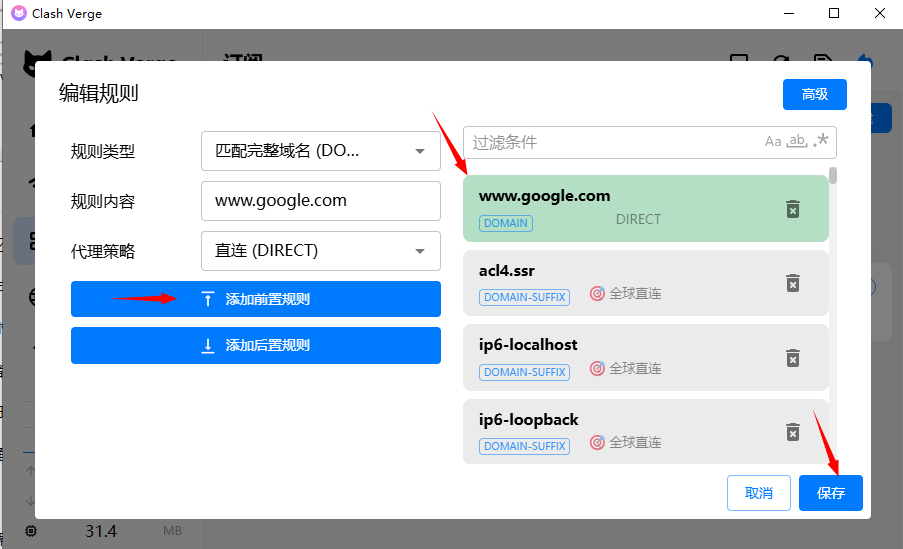Select the ip6-localhost rule card
The width and height of the screenshot is (903, 549).
(x=646, y=357)
